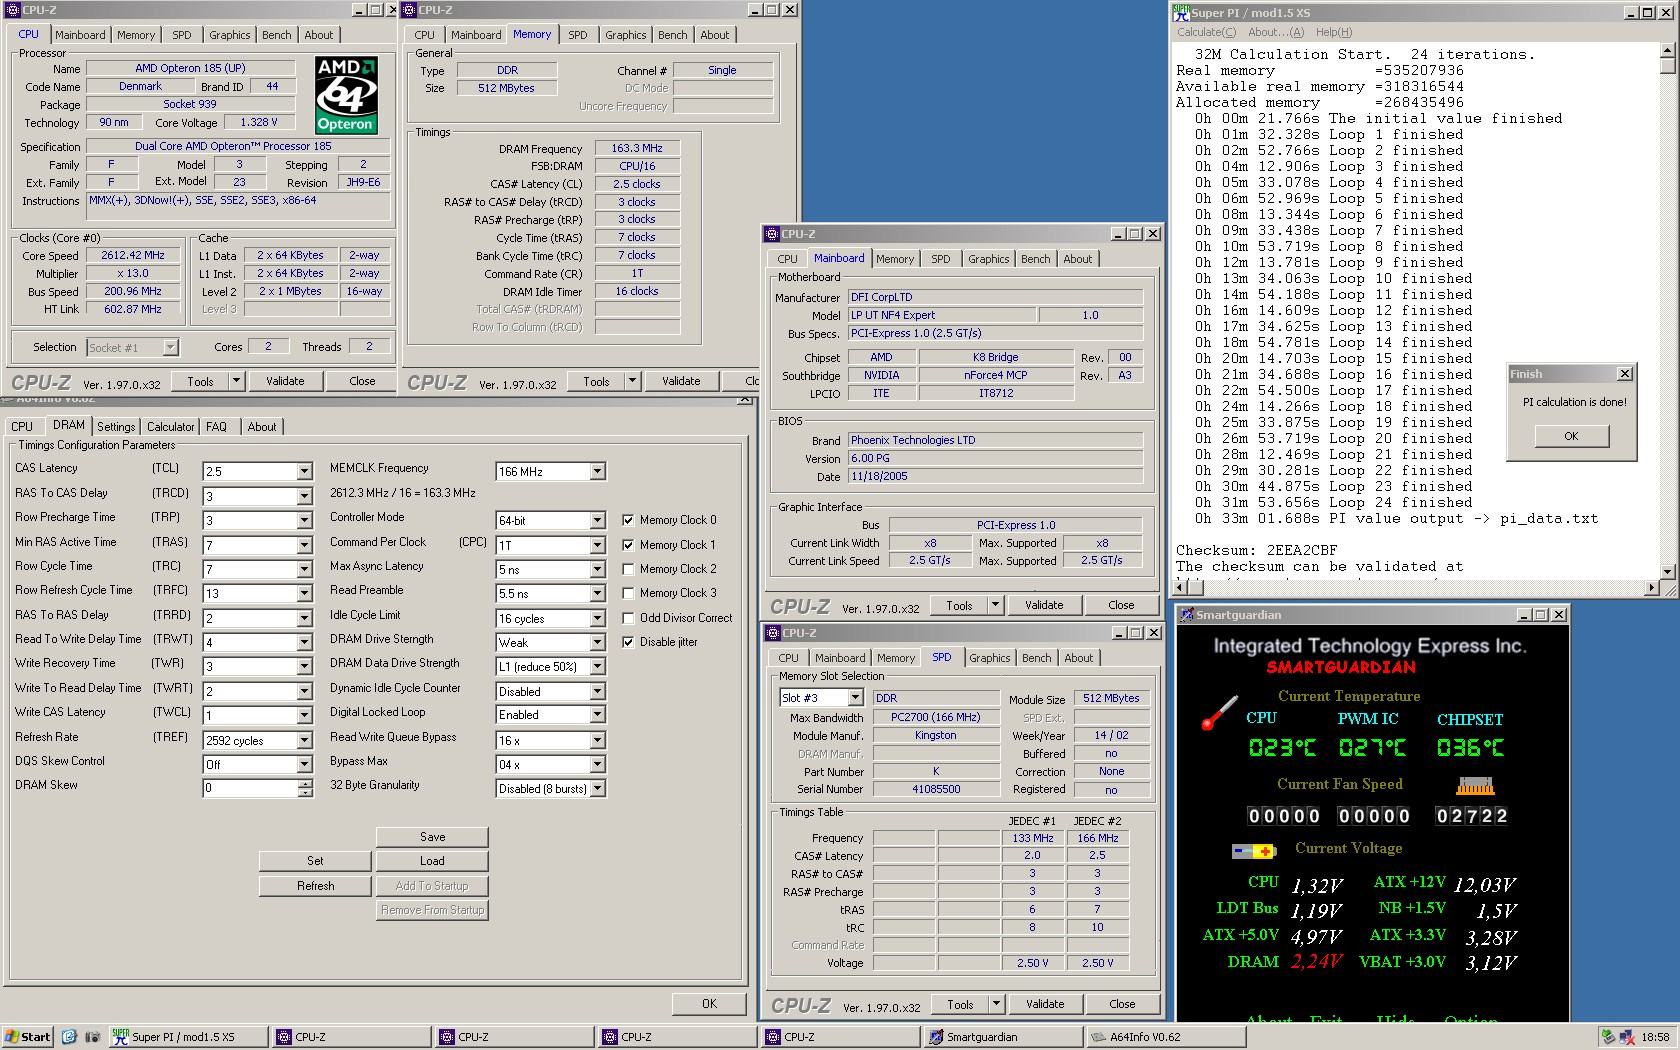Click Load button in A64Info
The width and height of the screenshot is (1680, 1050).
coord(432,861)
